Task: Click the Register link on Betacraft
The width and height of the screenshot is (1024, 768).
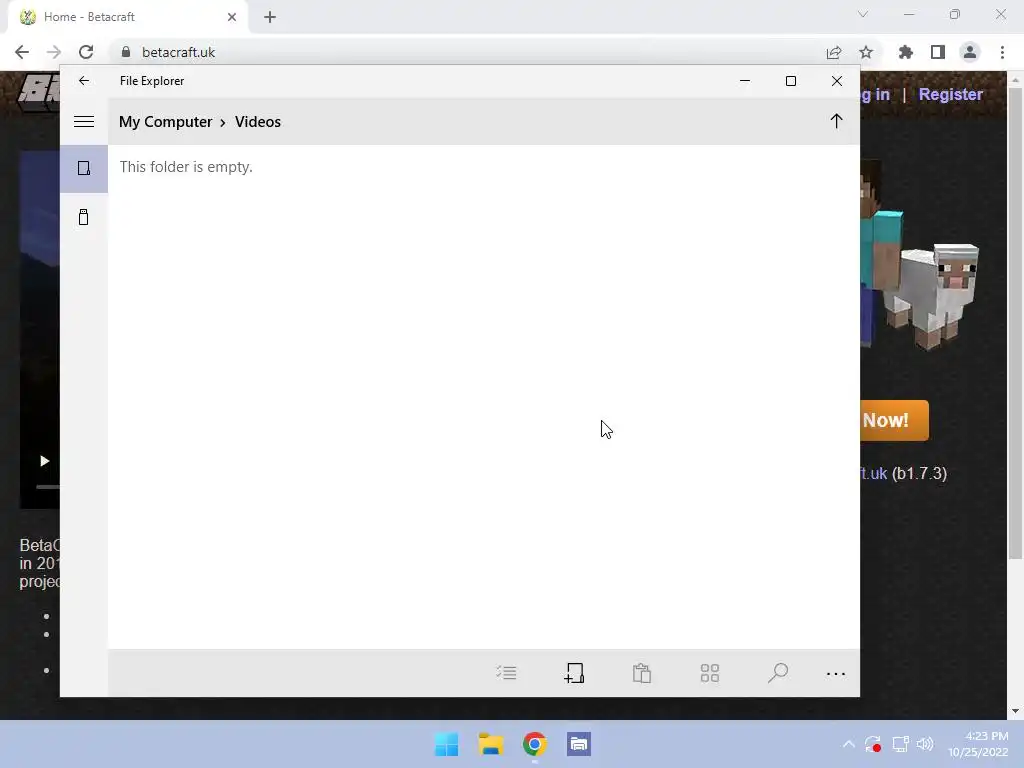Action: (950, 95)
